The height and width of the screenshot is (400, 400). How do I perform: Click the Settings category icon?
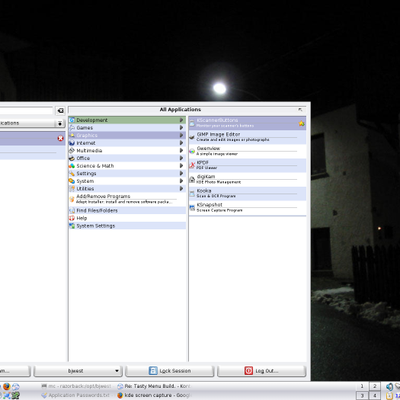click(x=72, y=174)
